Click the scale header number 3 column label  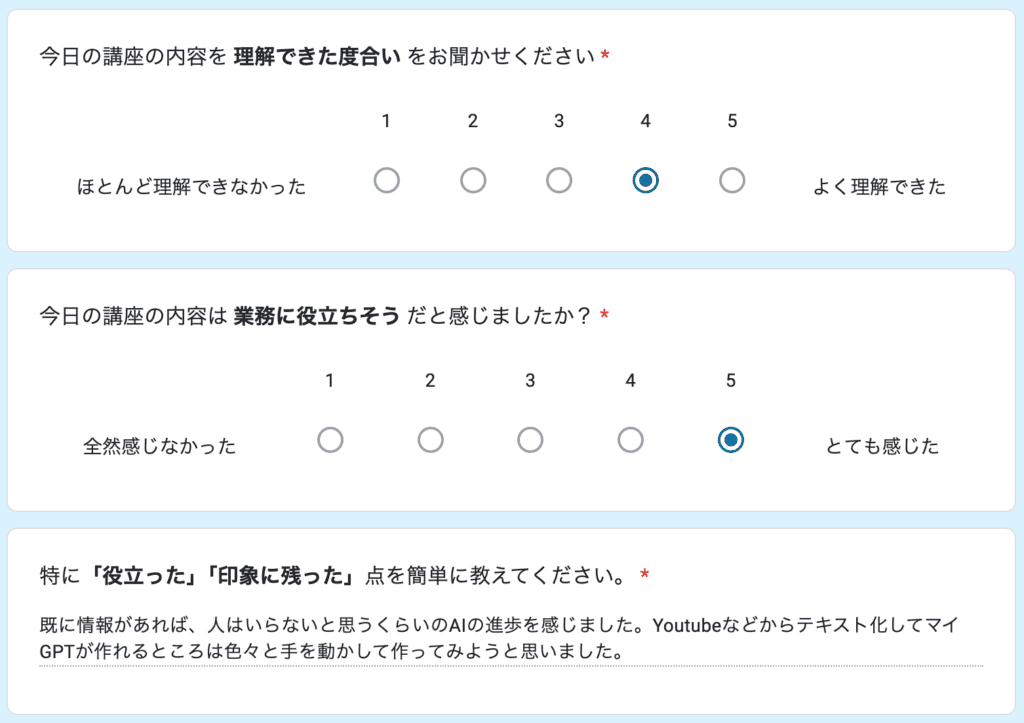(x=559, y=120)
